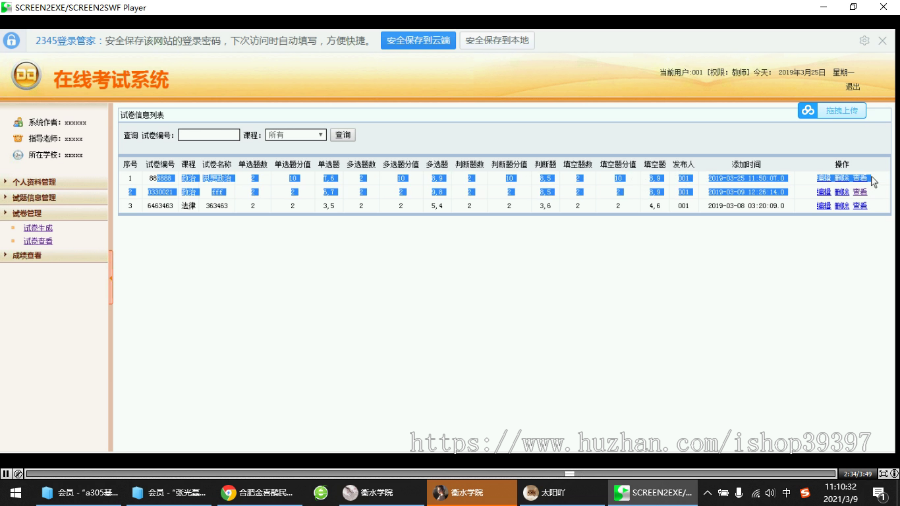Click 删除 link in row 2

841,192
